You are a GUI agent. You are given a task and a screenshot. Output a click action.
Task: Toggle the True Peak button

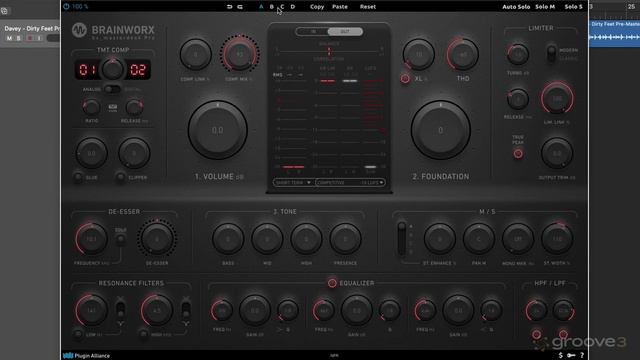click(518, 154)
